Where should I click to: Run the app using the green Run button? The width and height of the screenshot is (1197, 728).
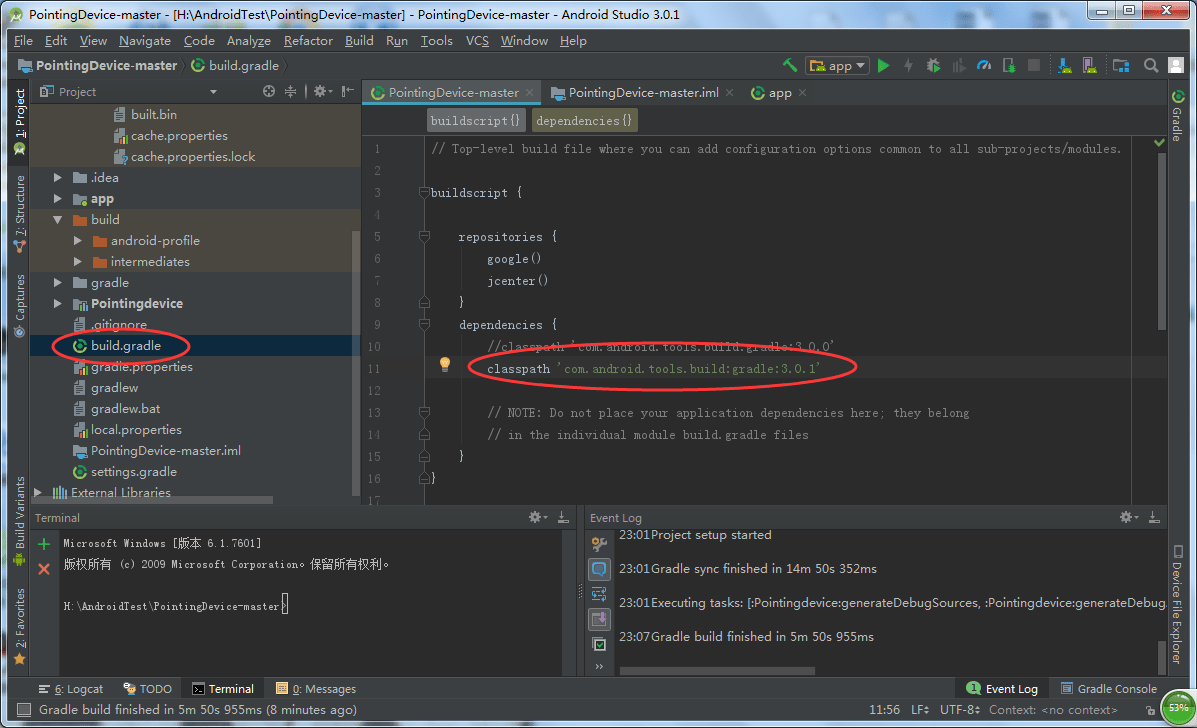pos(883,65)
